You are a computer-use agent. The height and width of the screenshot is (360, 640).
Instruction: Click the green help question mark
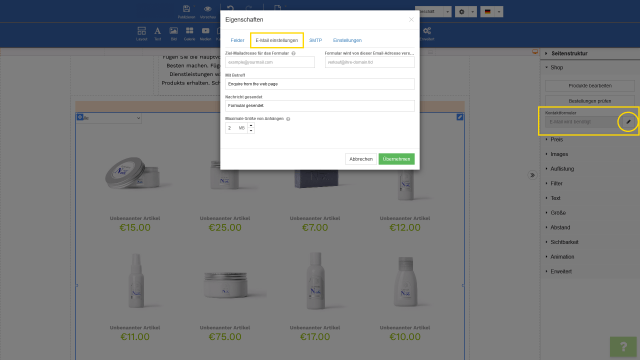[623, 347]
